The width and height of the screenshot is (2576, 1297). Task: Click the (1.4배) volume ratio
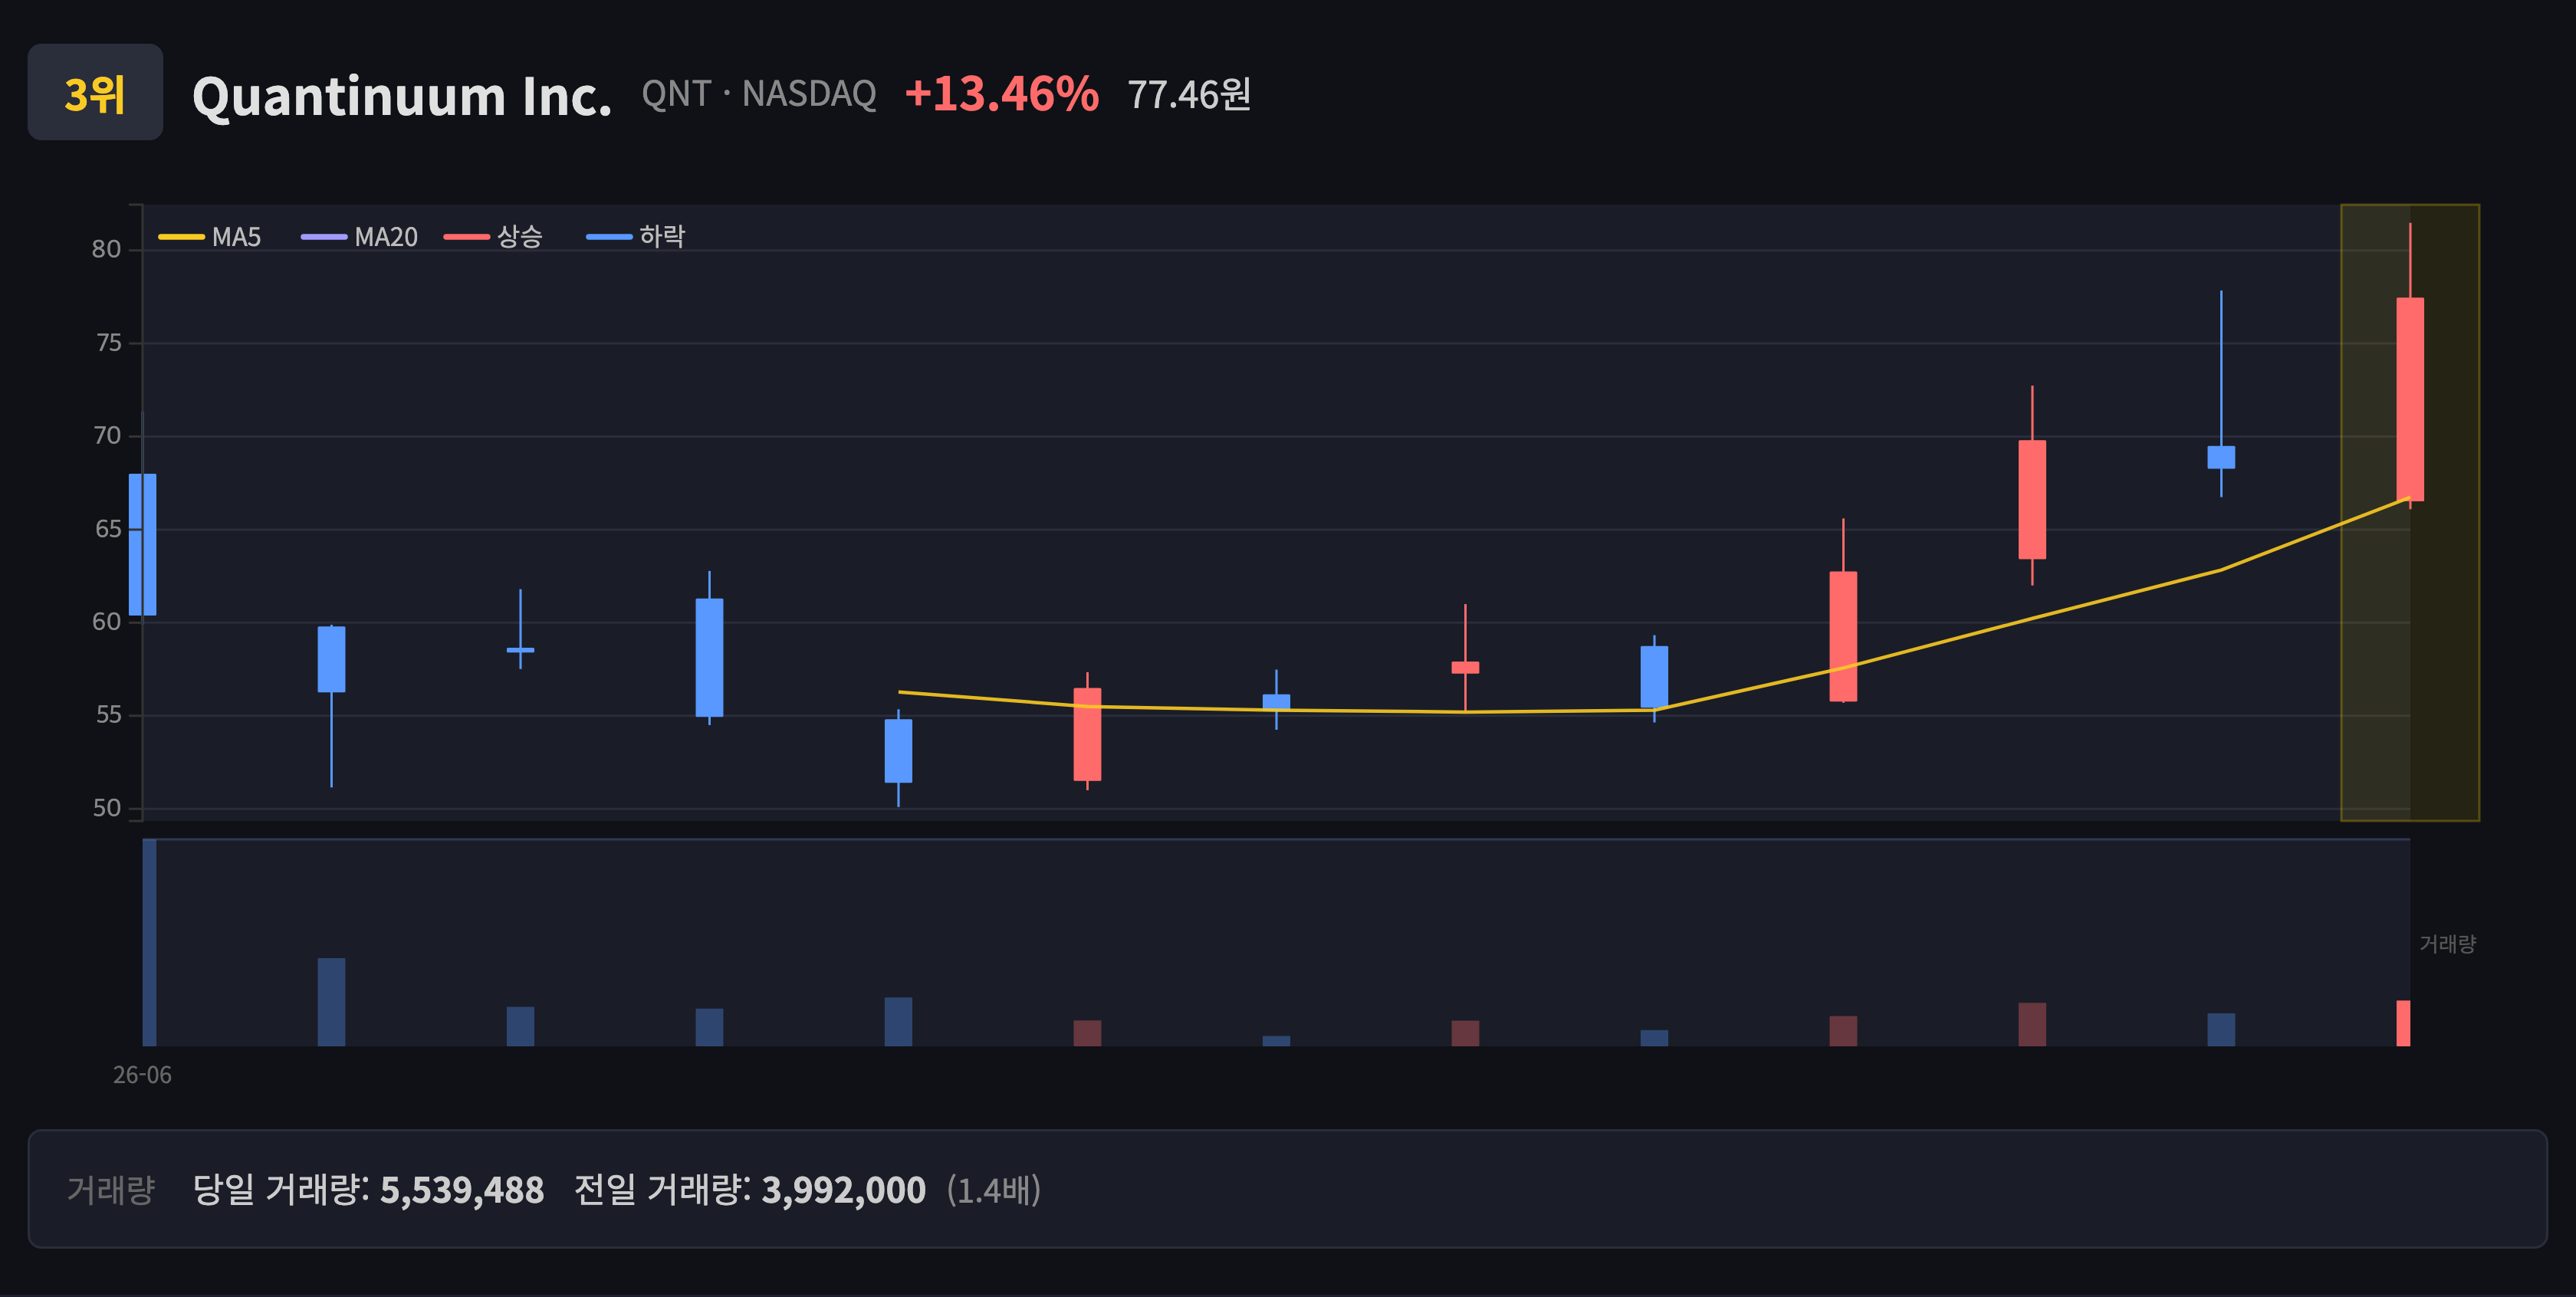[994, 1190]
